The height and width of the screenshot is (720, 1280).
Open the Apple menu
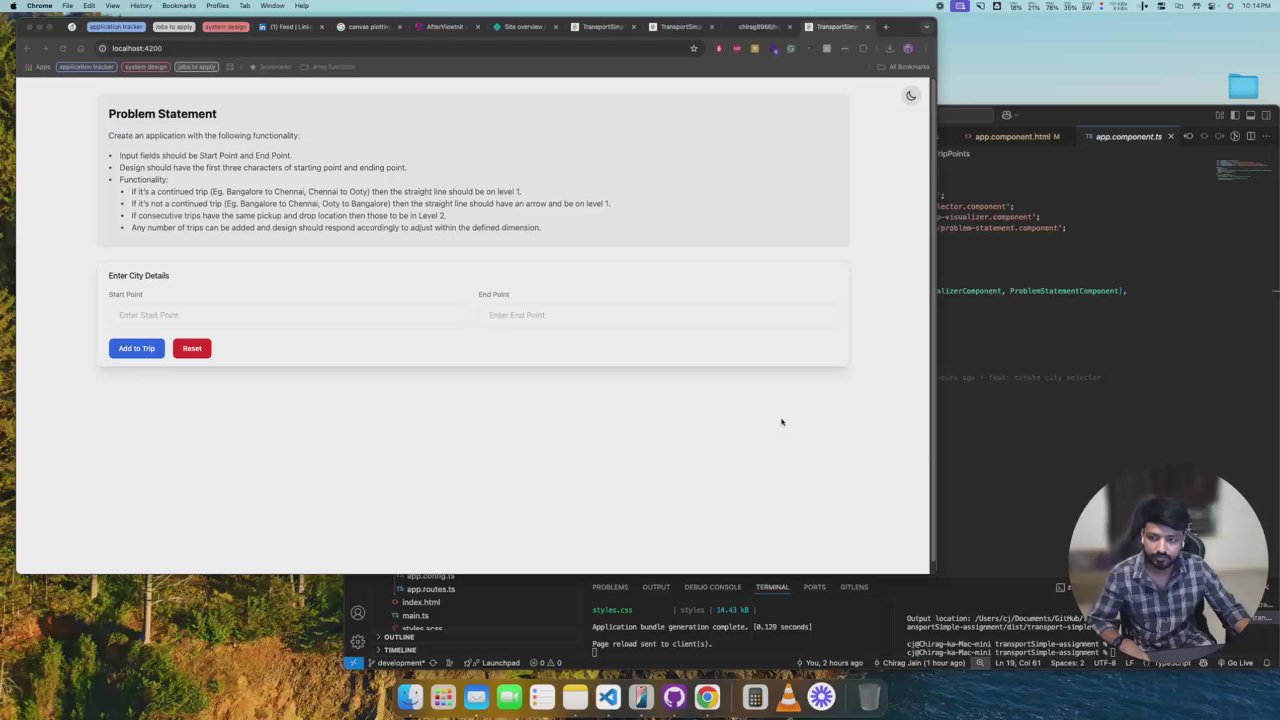(x=13, y=6)
